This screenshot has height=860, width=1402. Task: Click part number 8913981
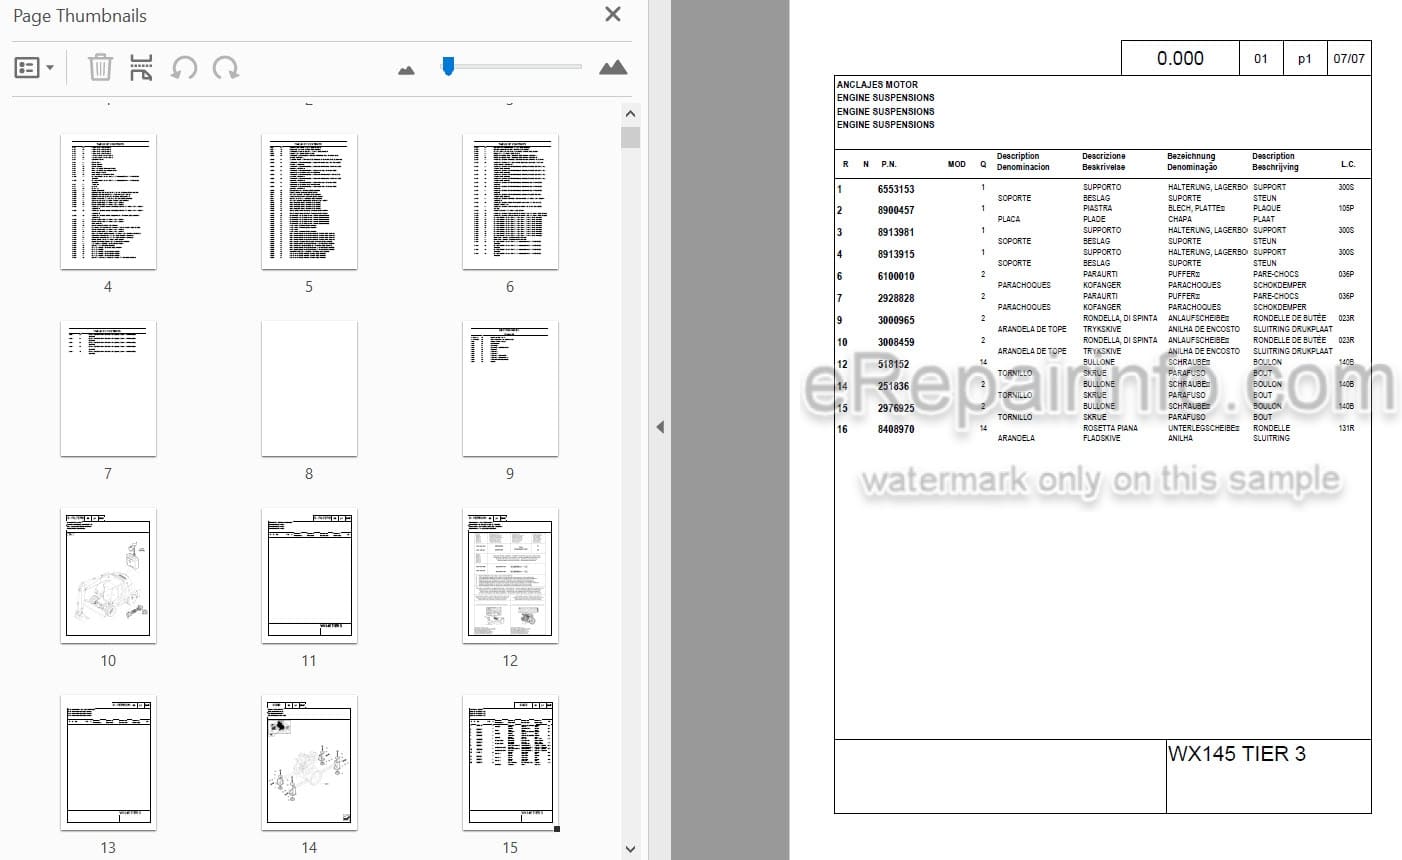point(896,232)
